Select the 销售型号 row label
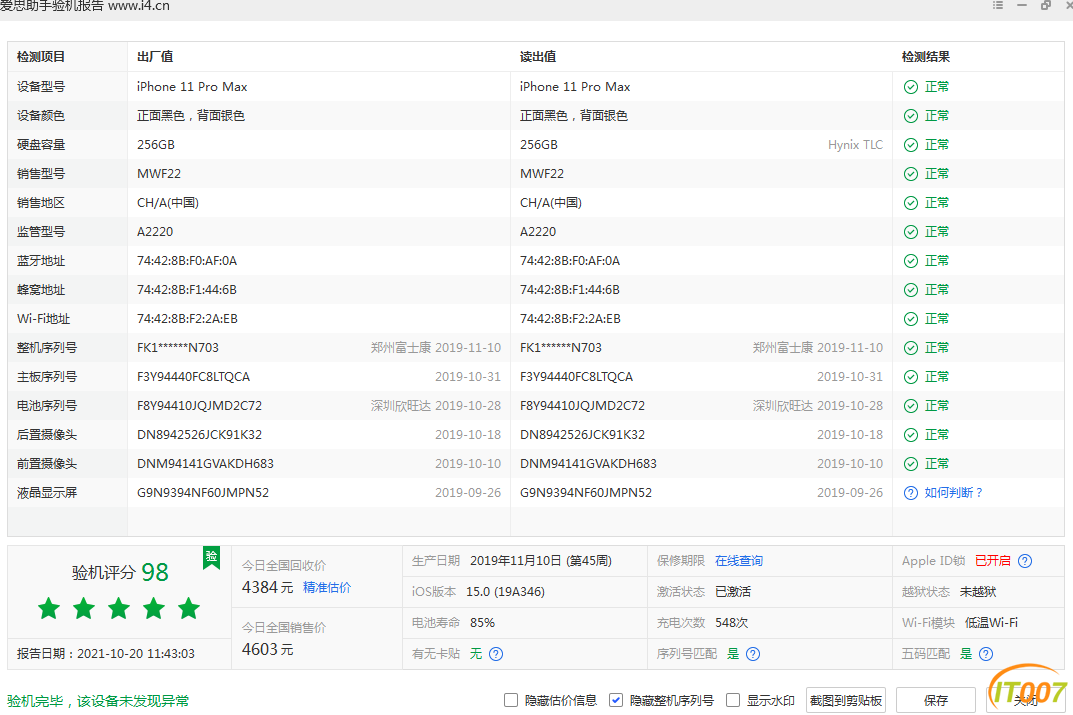1073x715 pixels. [x=41, y=174]
